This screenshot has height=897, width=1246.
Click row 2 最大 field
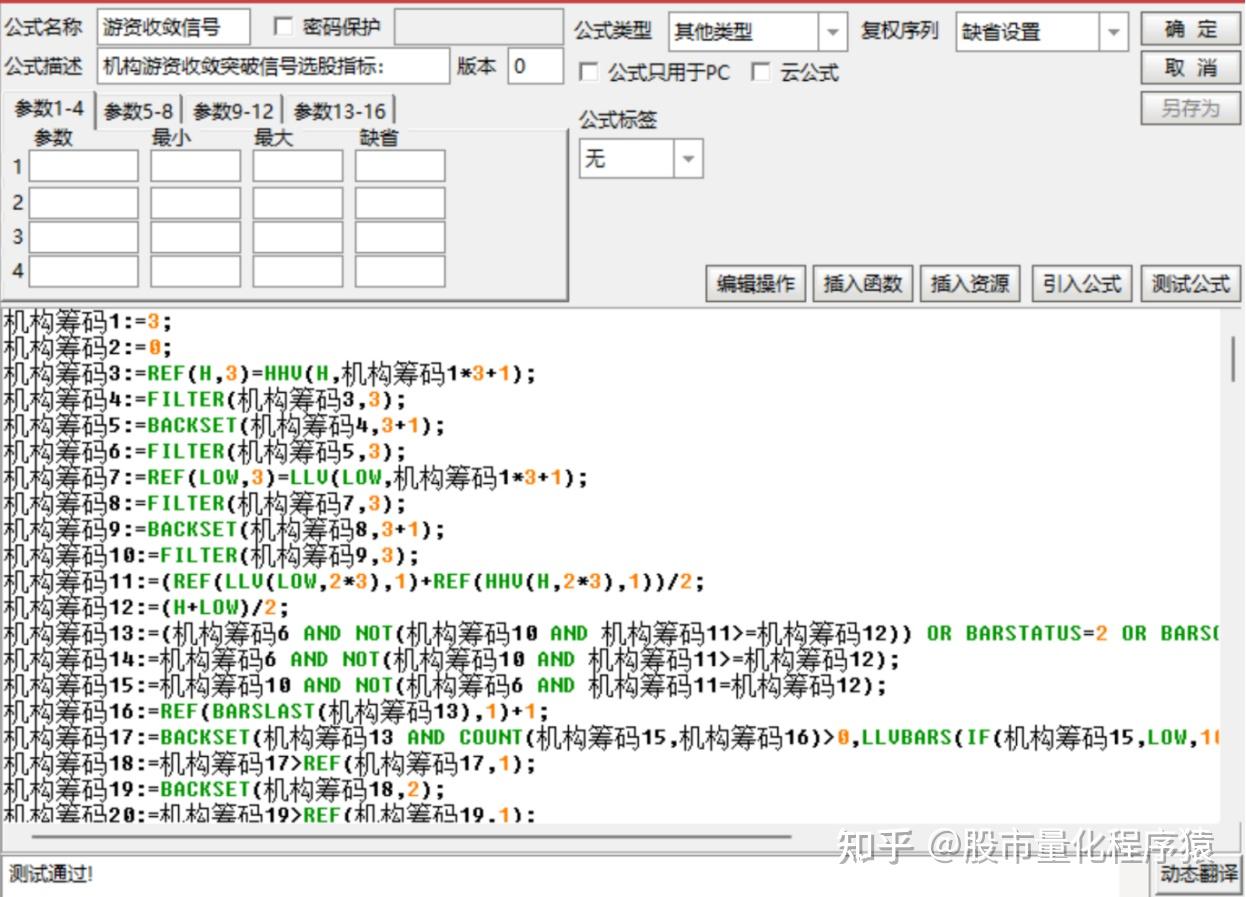pos(297,203)
